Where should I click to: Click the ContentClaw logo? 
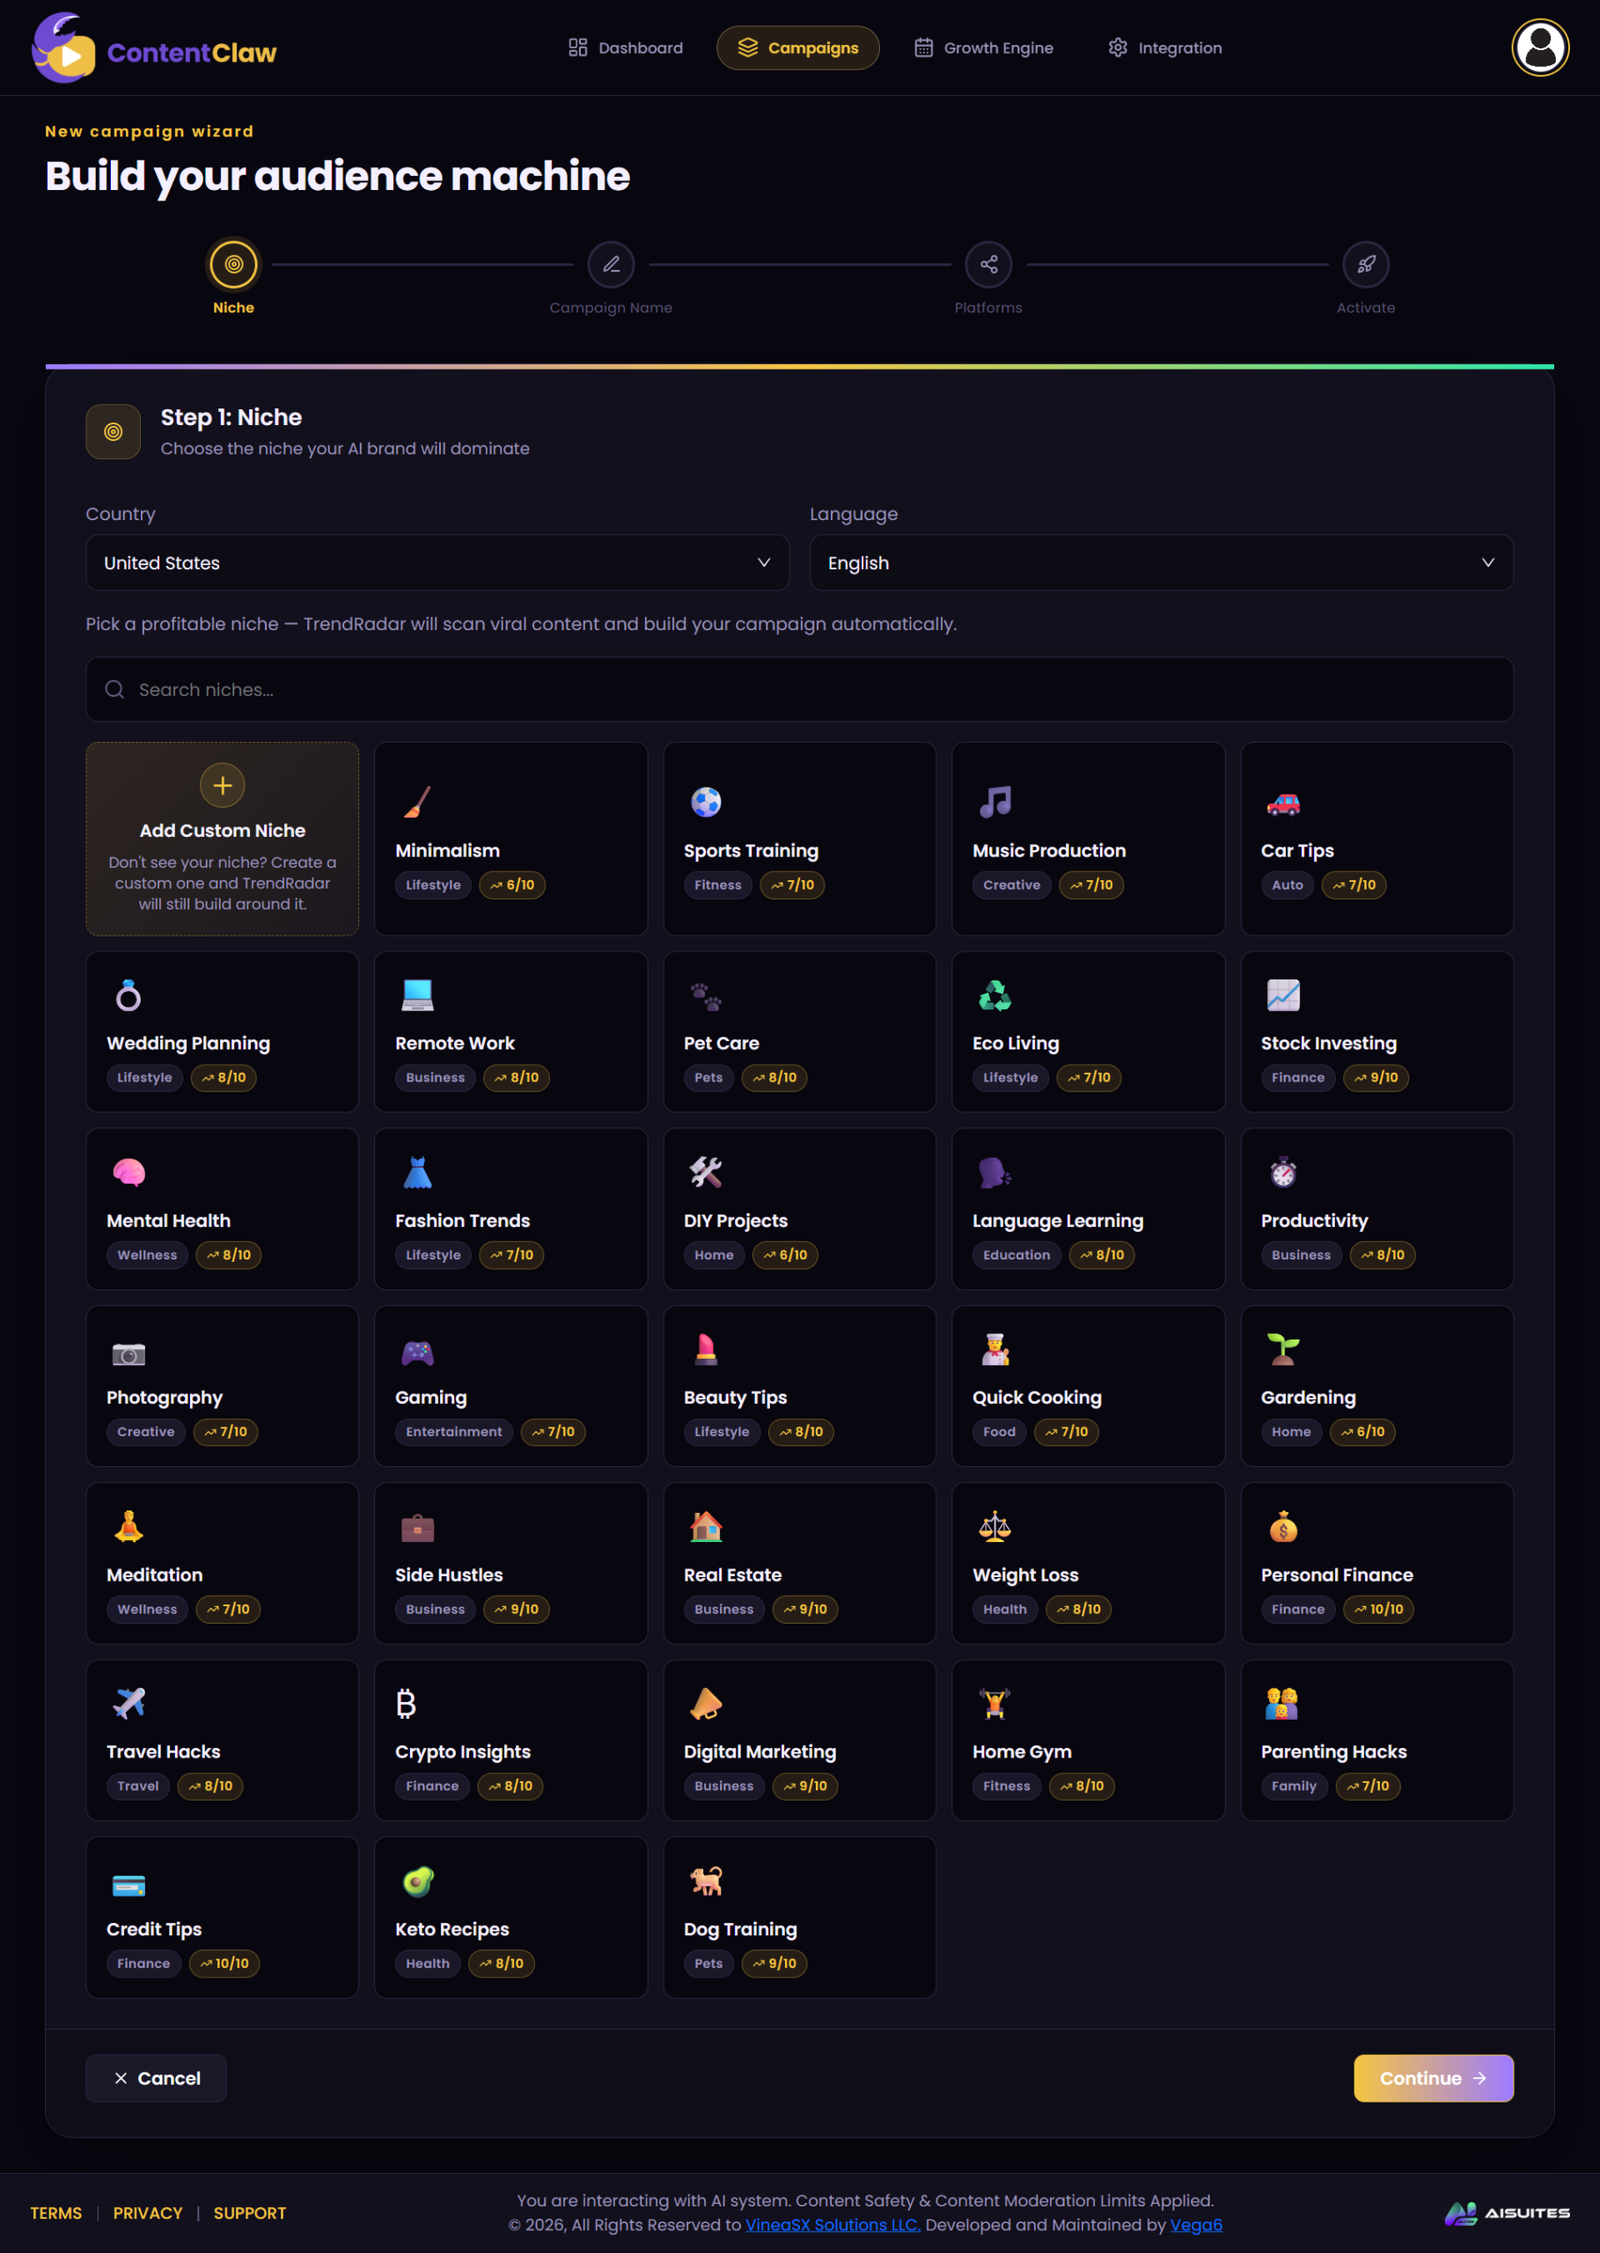(154, 48)
